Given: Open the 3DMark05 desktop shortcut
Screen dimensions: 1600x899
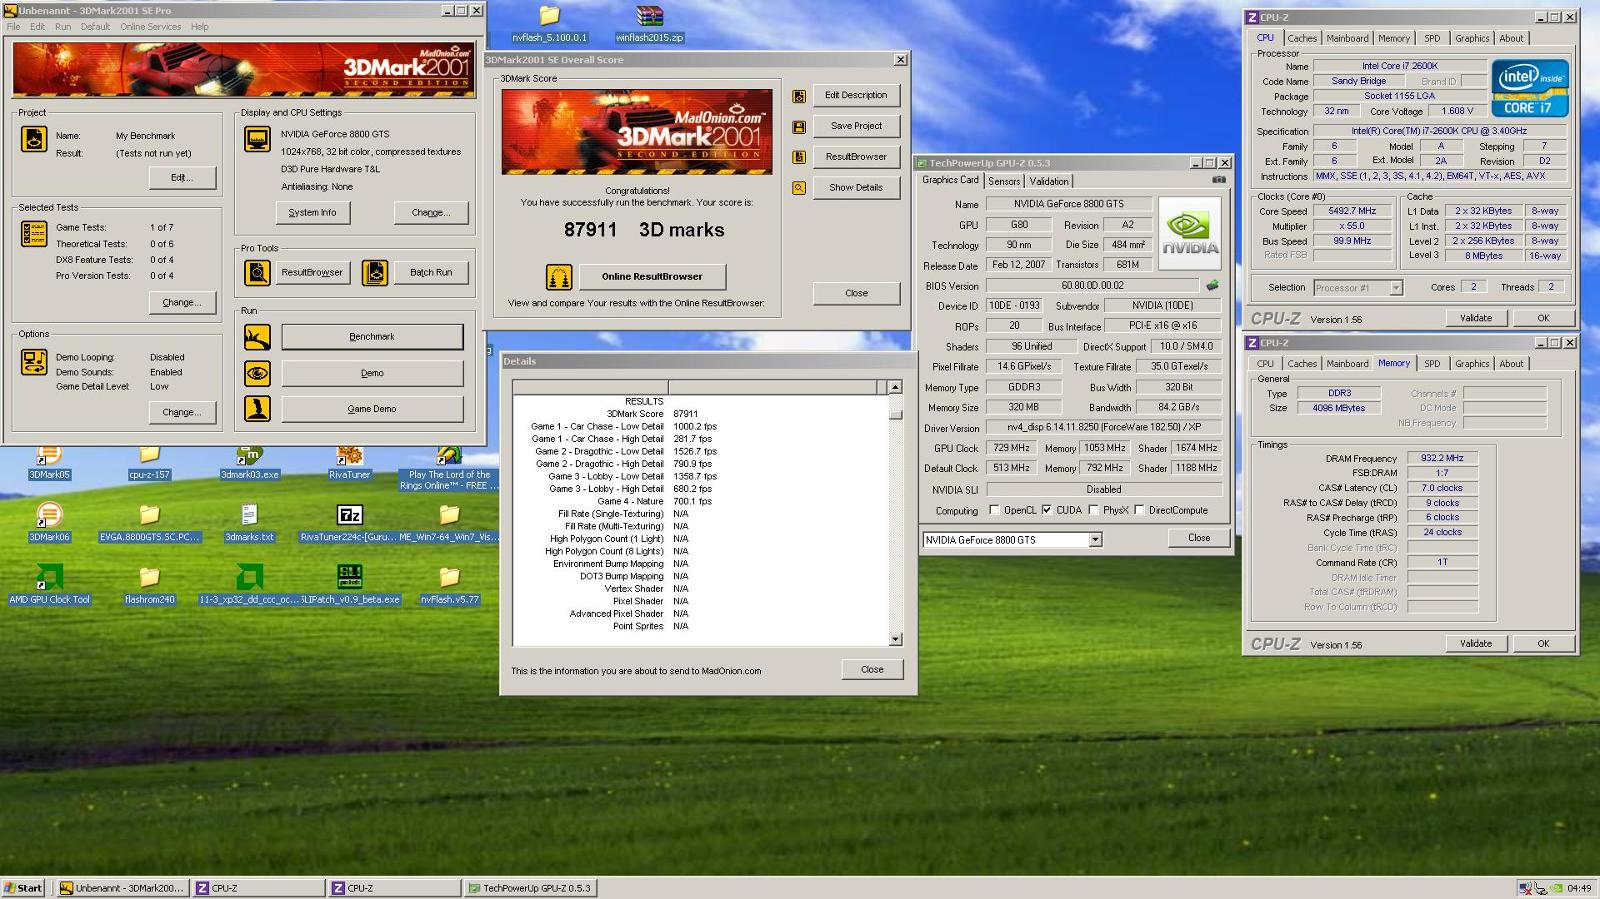Looking at the screenshot, I should (x=49, y=462).
